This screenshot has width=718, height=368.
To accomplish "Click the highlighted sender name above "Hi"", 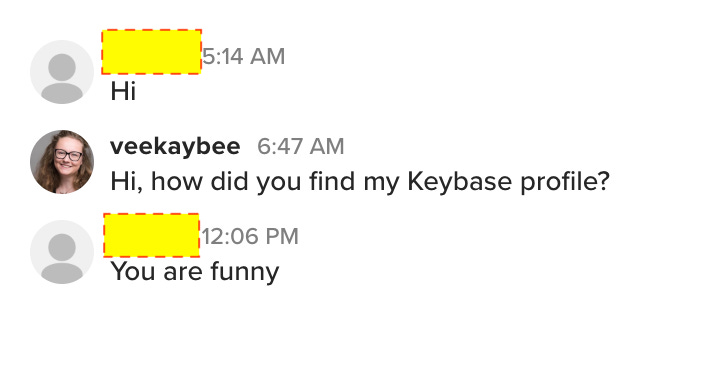I will 152,52.
